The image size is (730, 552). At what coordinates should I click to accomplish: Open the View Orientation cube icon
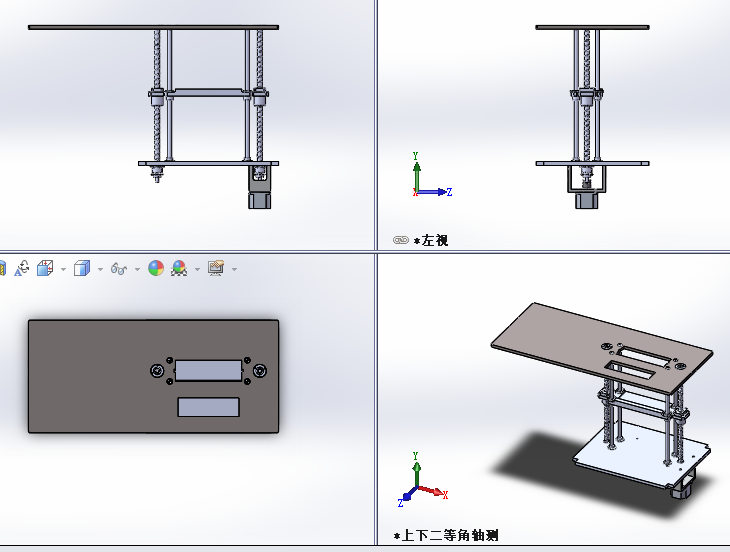(45, 269)
